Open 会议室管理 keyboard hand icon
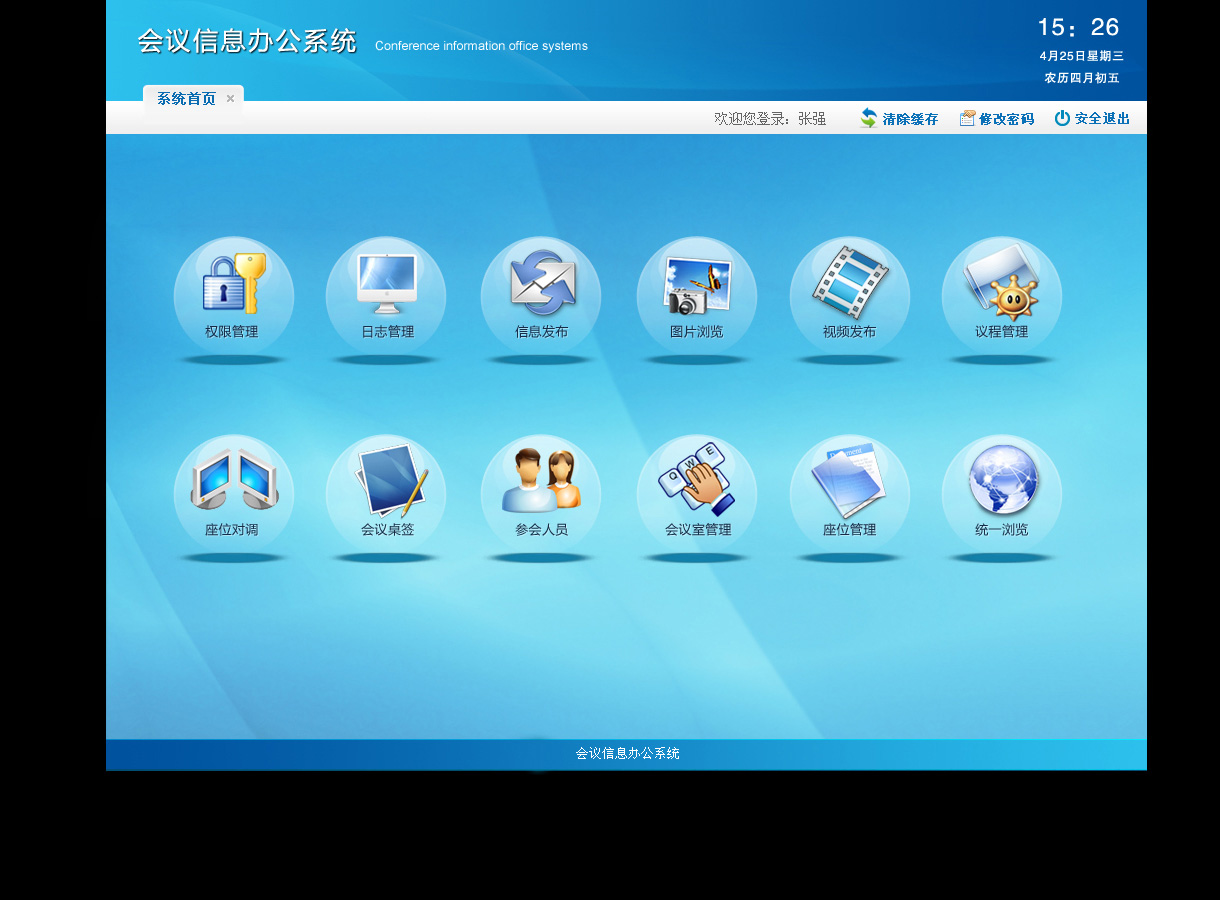The height and width of the screenshot is (900, 1220). (697, 479)
